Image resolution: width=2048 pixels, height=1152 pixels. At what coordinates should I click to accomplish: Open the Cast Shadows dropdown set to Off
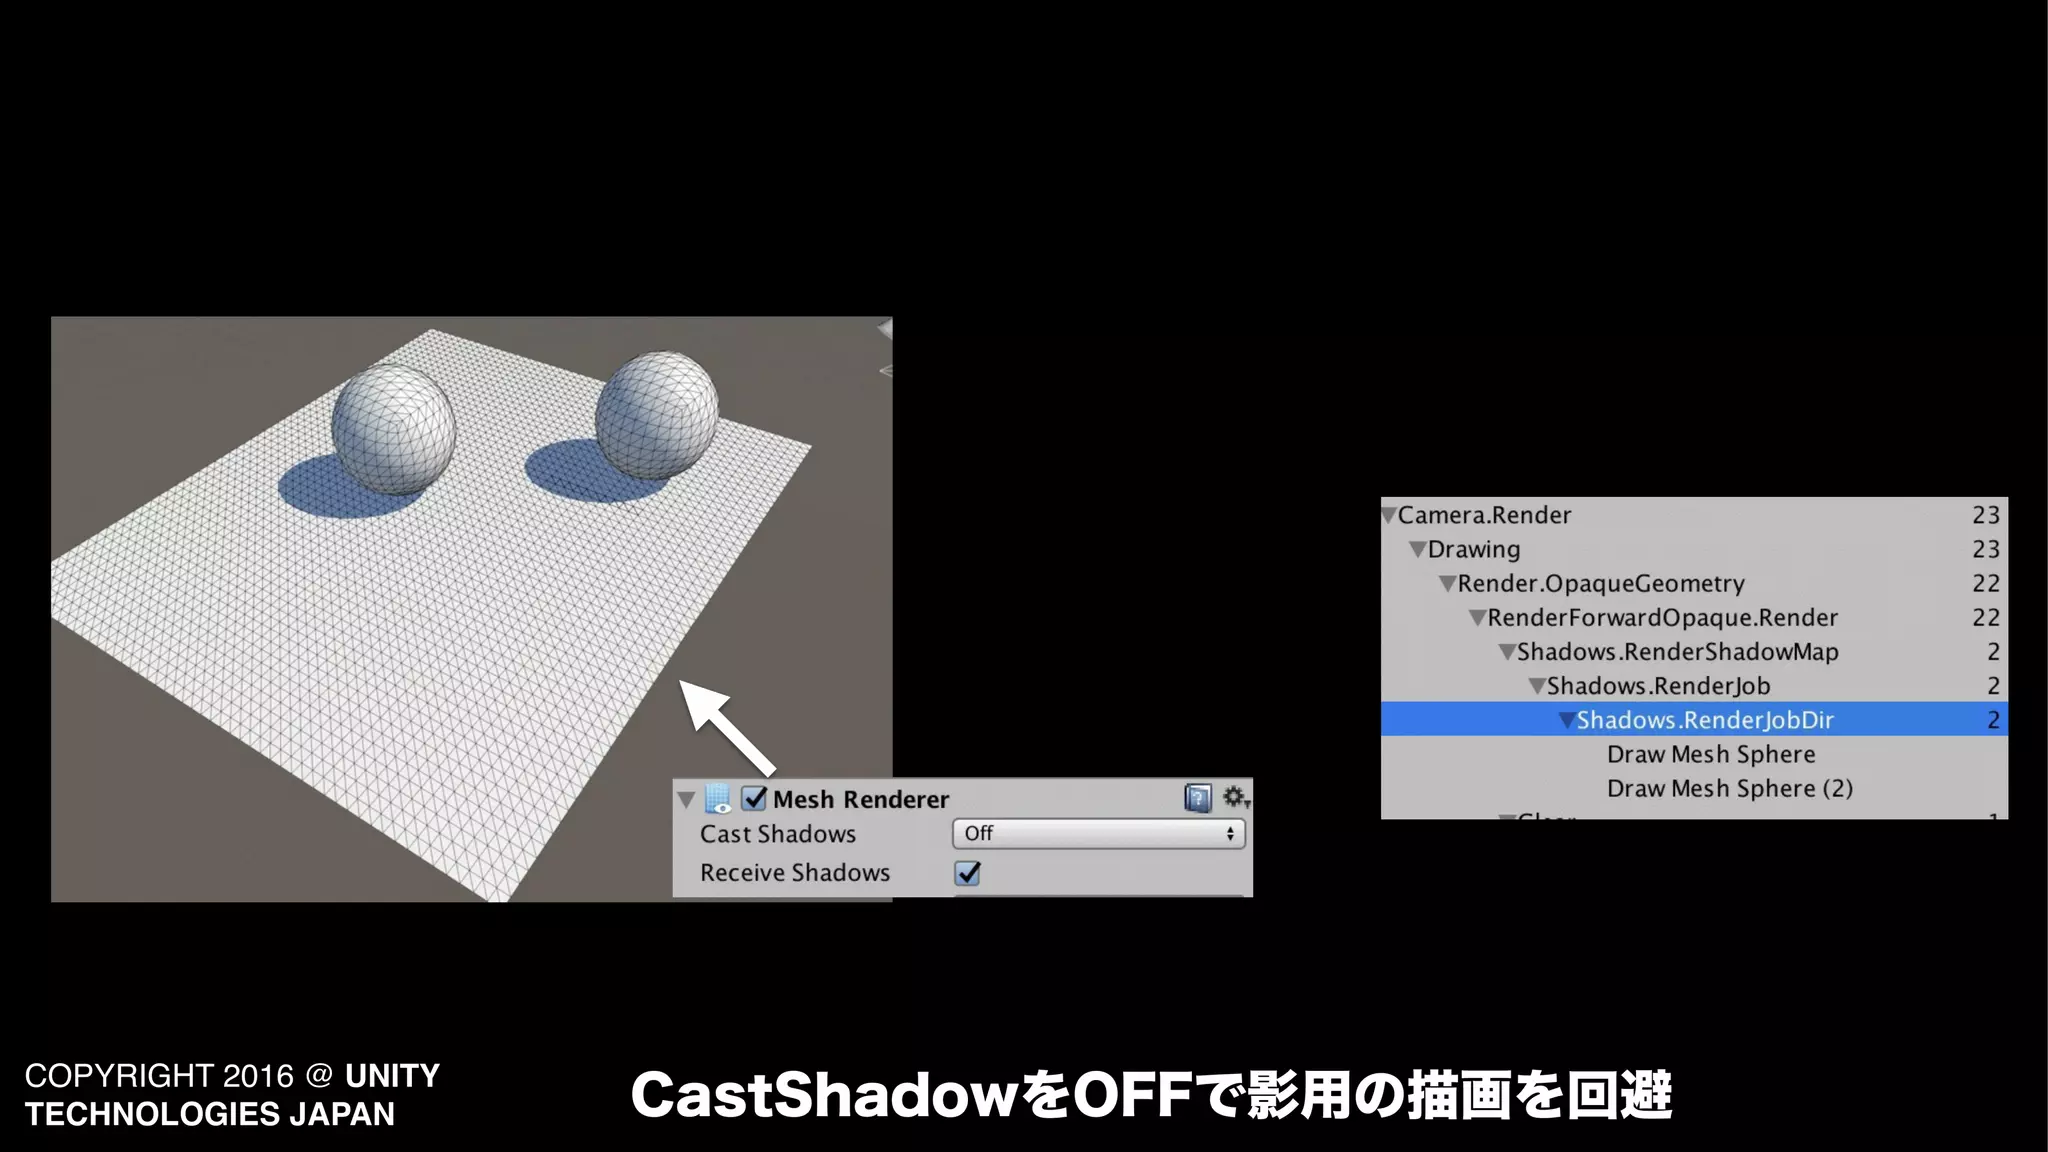(1098, 833)
